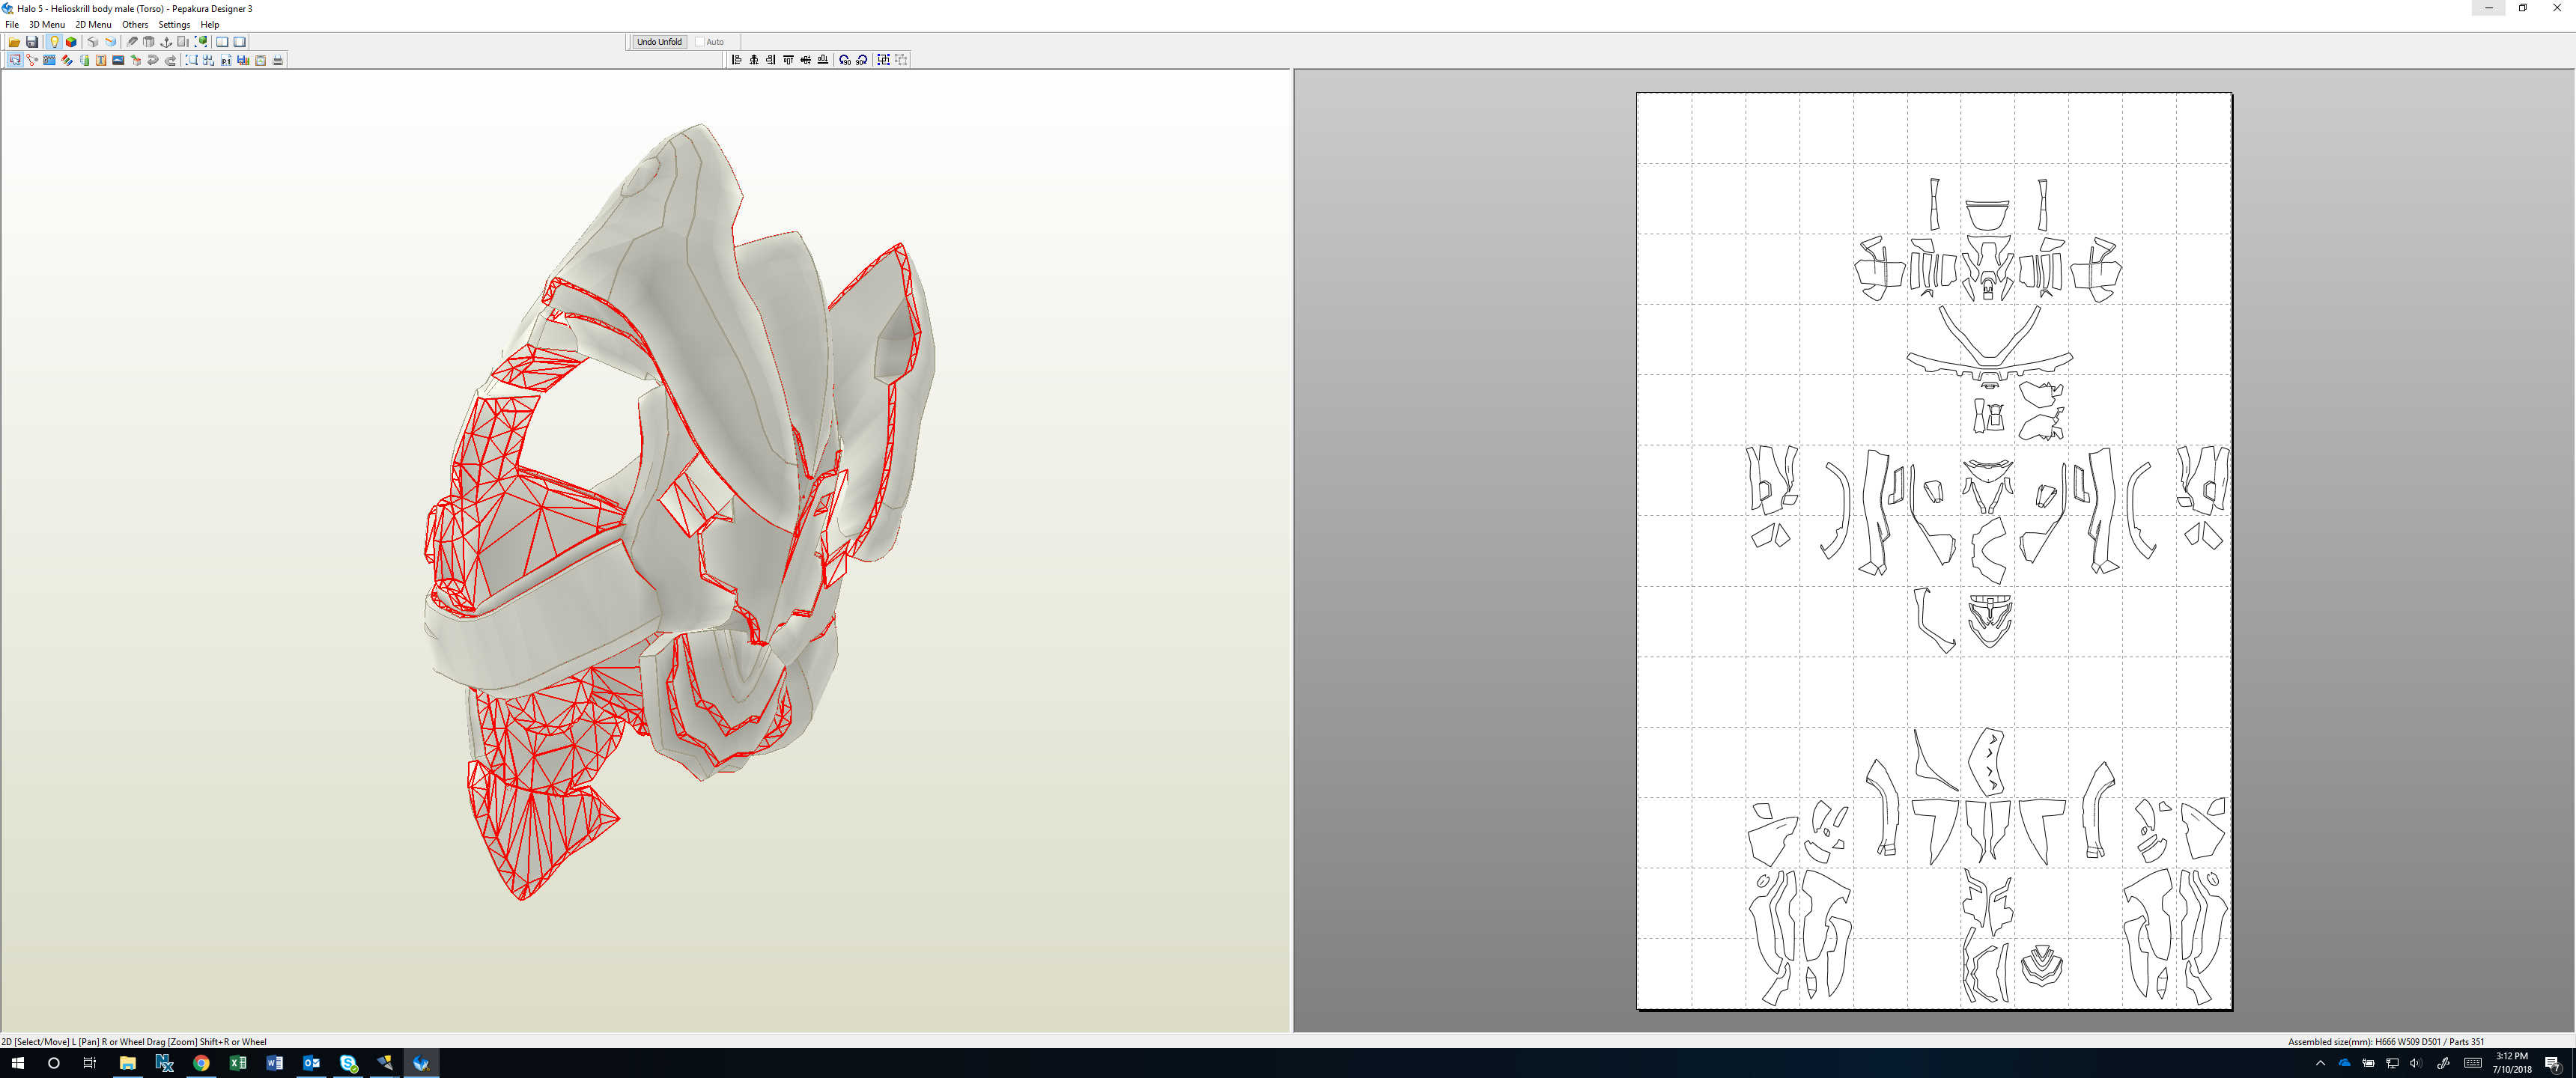Enable the Auto checkbox
This screenshot has width=2576, height=1078.
tap(700, 42)
